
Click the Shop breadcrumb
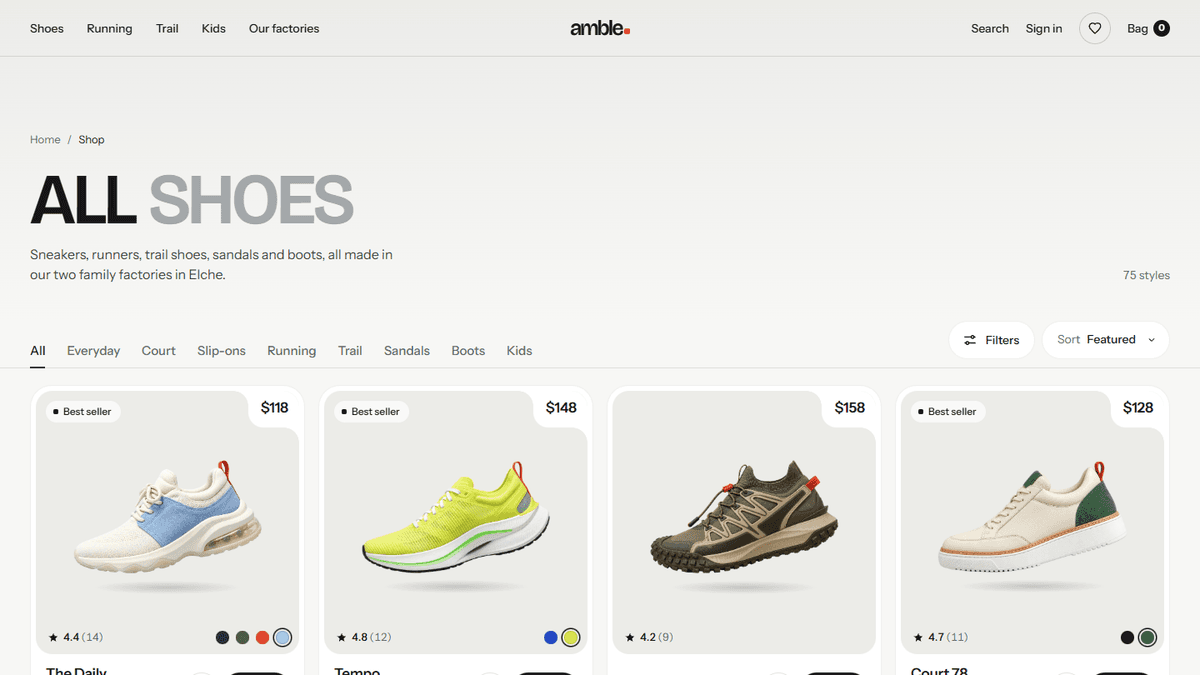point(91,140)
